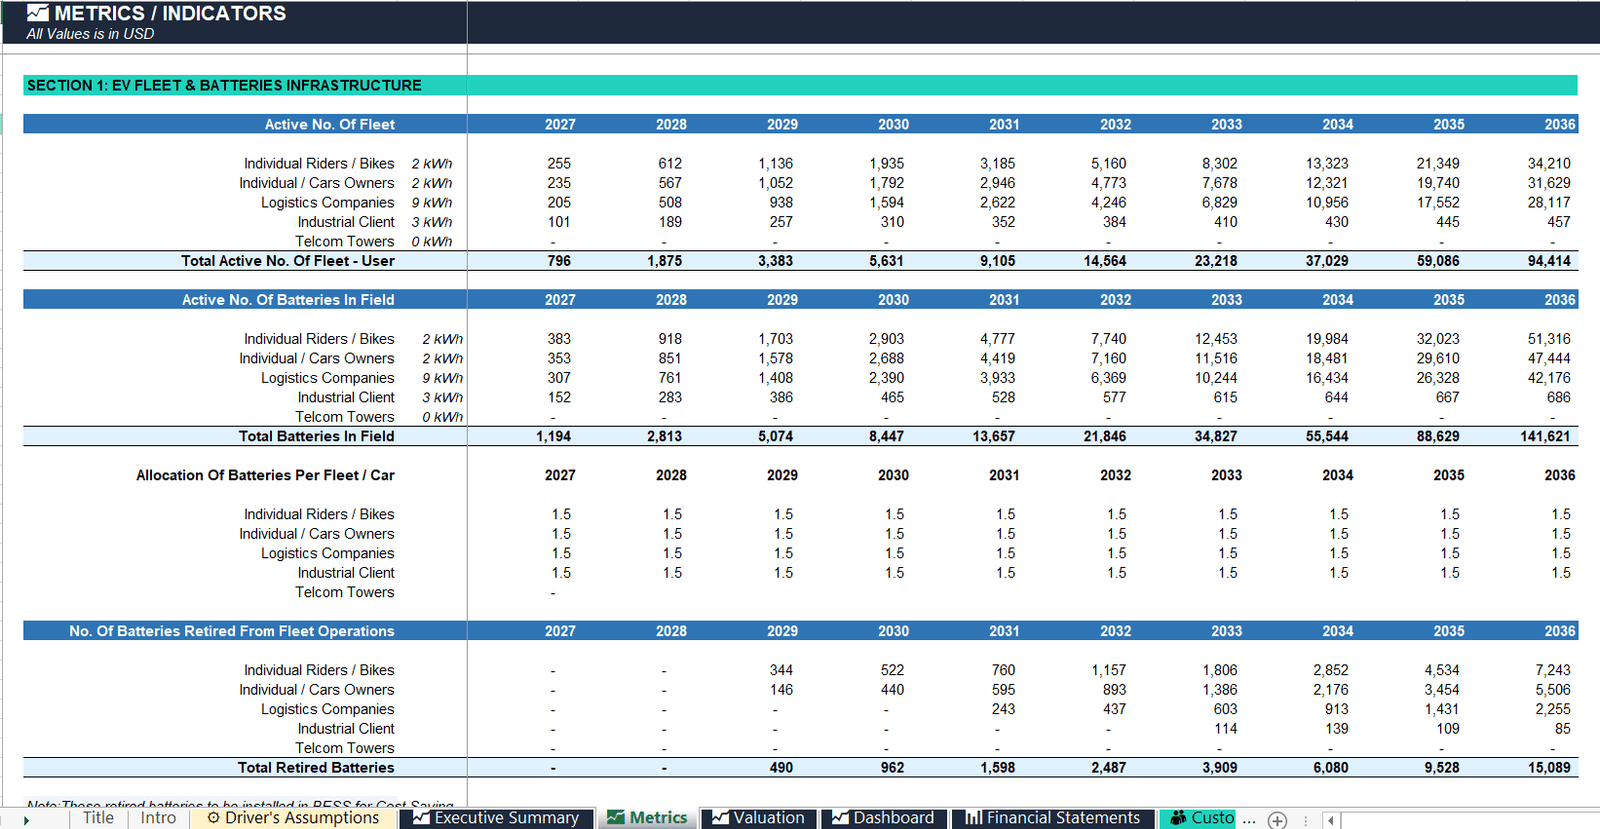
Task: Open the Valuation sheet tab
Action: point(758,818)
